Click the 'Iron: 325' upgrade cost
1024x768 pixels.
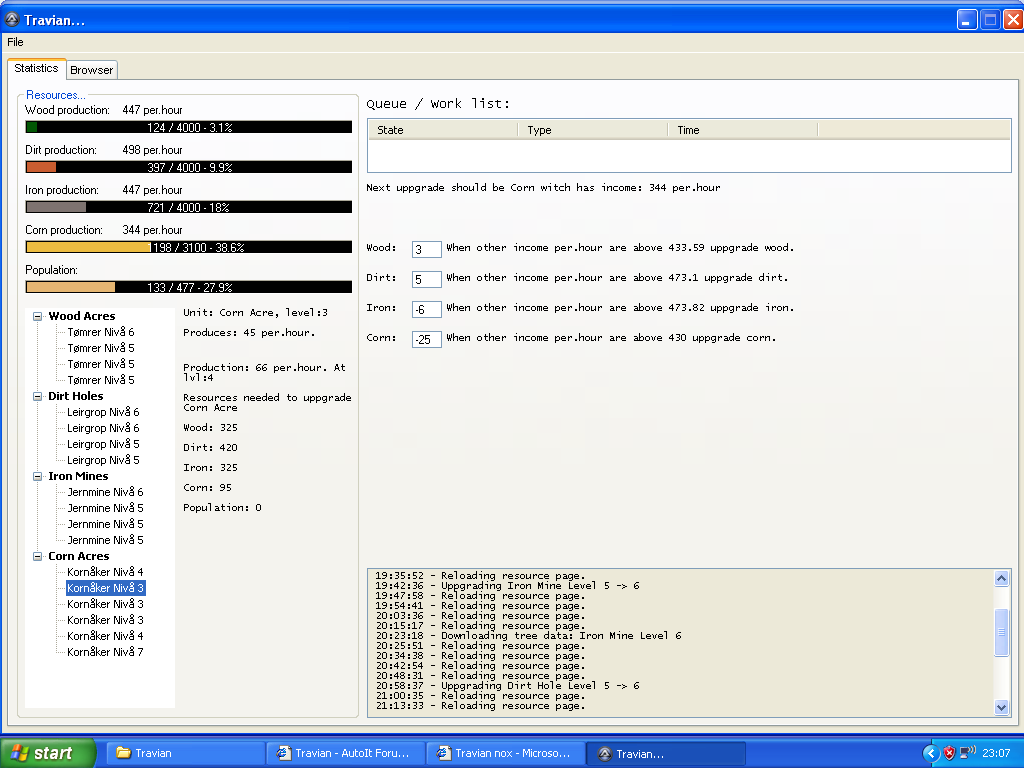click(210, 468)
